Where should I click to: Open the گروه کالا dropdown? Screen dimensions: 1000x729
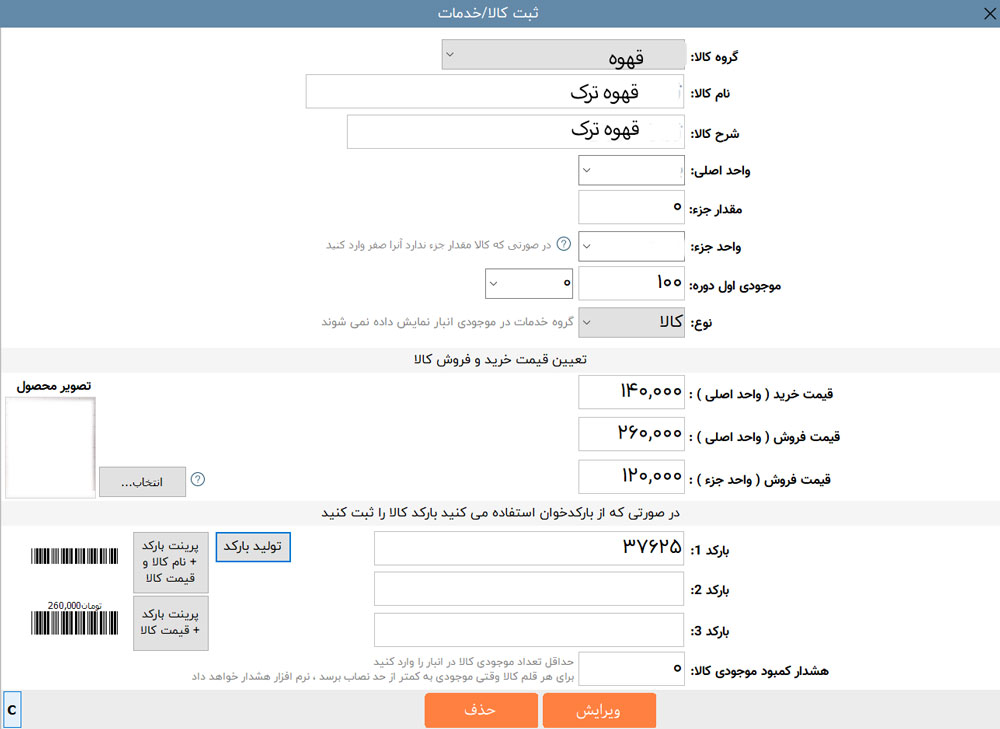564,55
